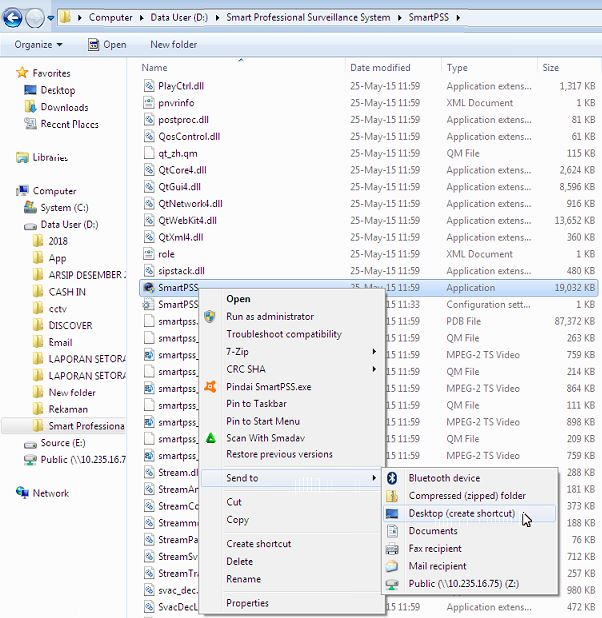Image resolution: width=602 pixels, height=618 pixels.
Task: Select Desktop (create shortcut) option
Action: click(469, 513)
